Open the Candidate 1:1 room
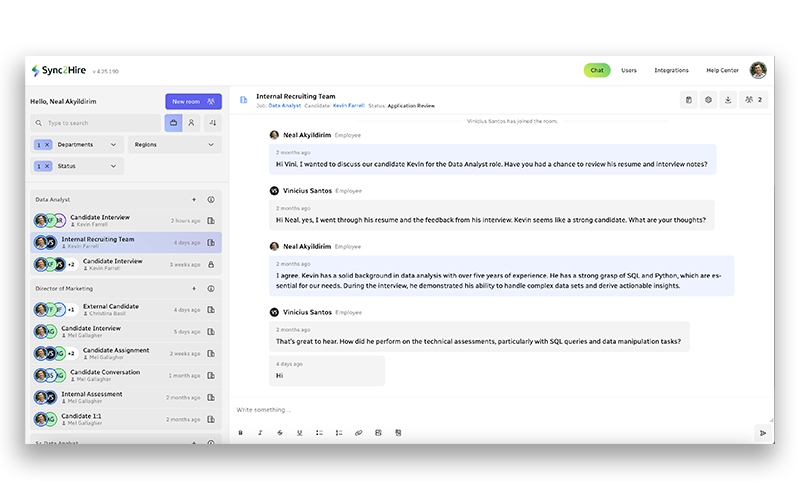This screenshot has height=500, width=800. point(126,419)
